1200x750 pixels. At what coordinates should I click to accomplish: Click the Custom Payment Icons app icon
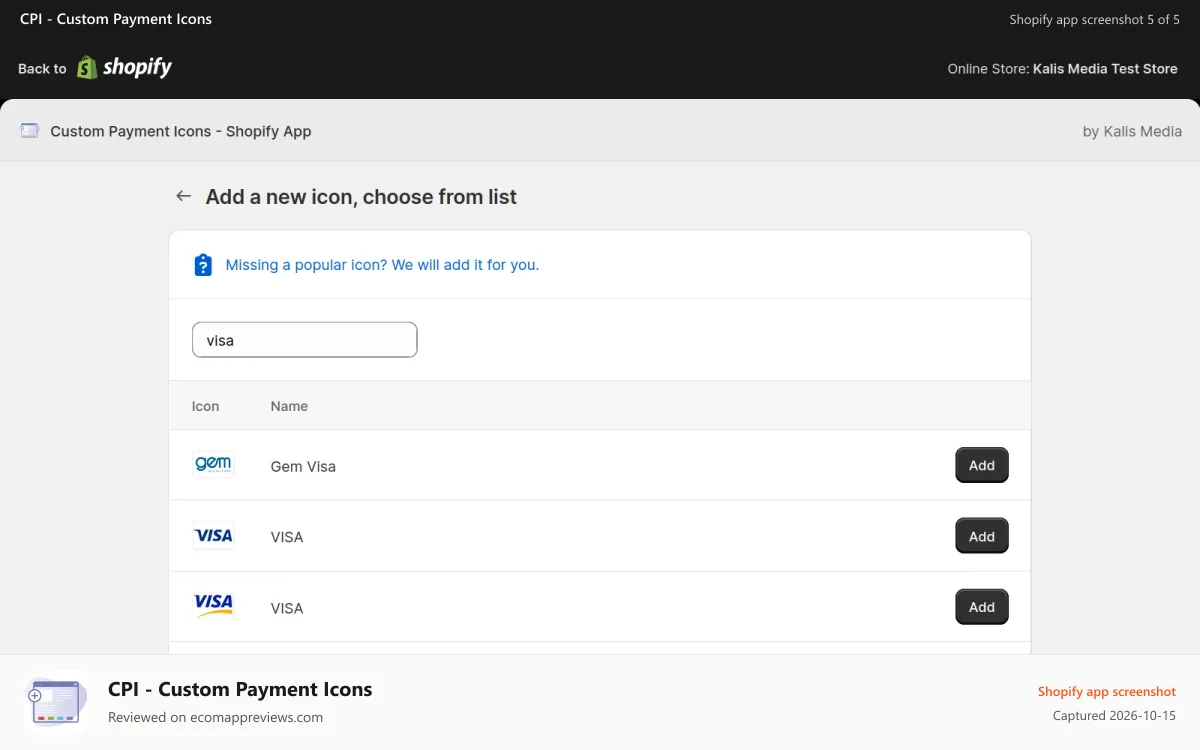30,131
